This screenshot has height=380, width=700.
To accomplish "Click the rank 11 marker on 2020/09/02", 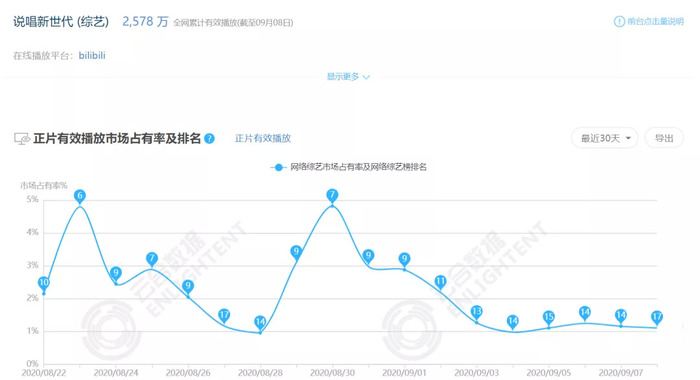I will coord(440,281).
